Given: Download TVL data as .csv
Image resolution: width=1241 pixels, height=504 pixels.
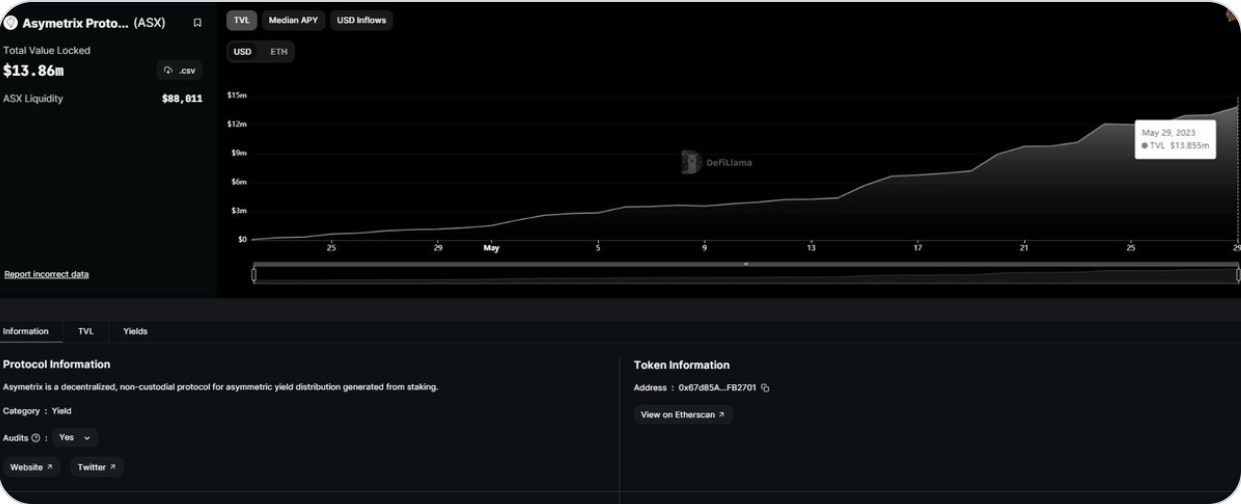Looking at the screenshot, I should tap(180, 70).
